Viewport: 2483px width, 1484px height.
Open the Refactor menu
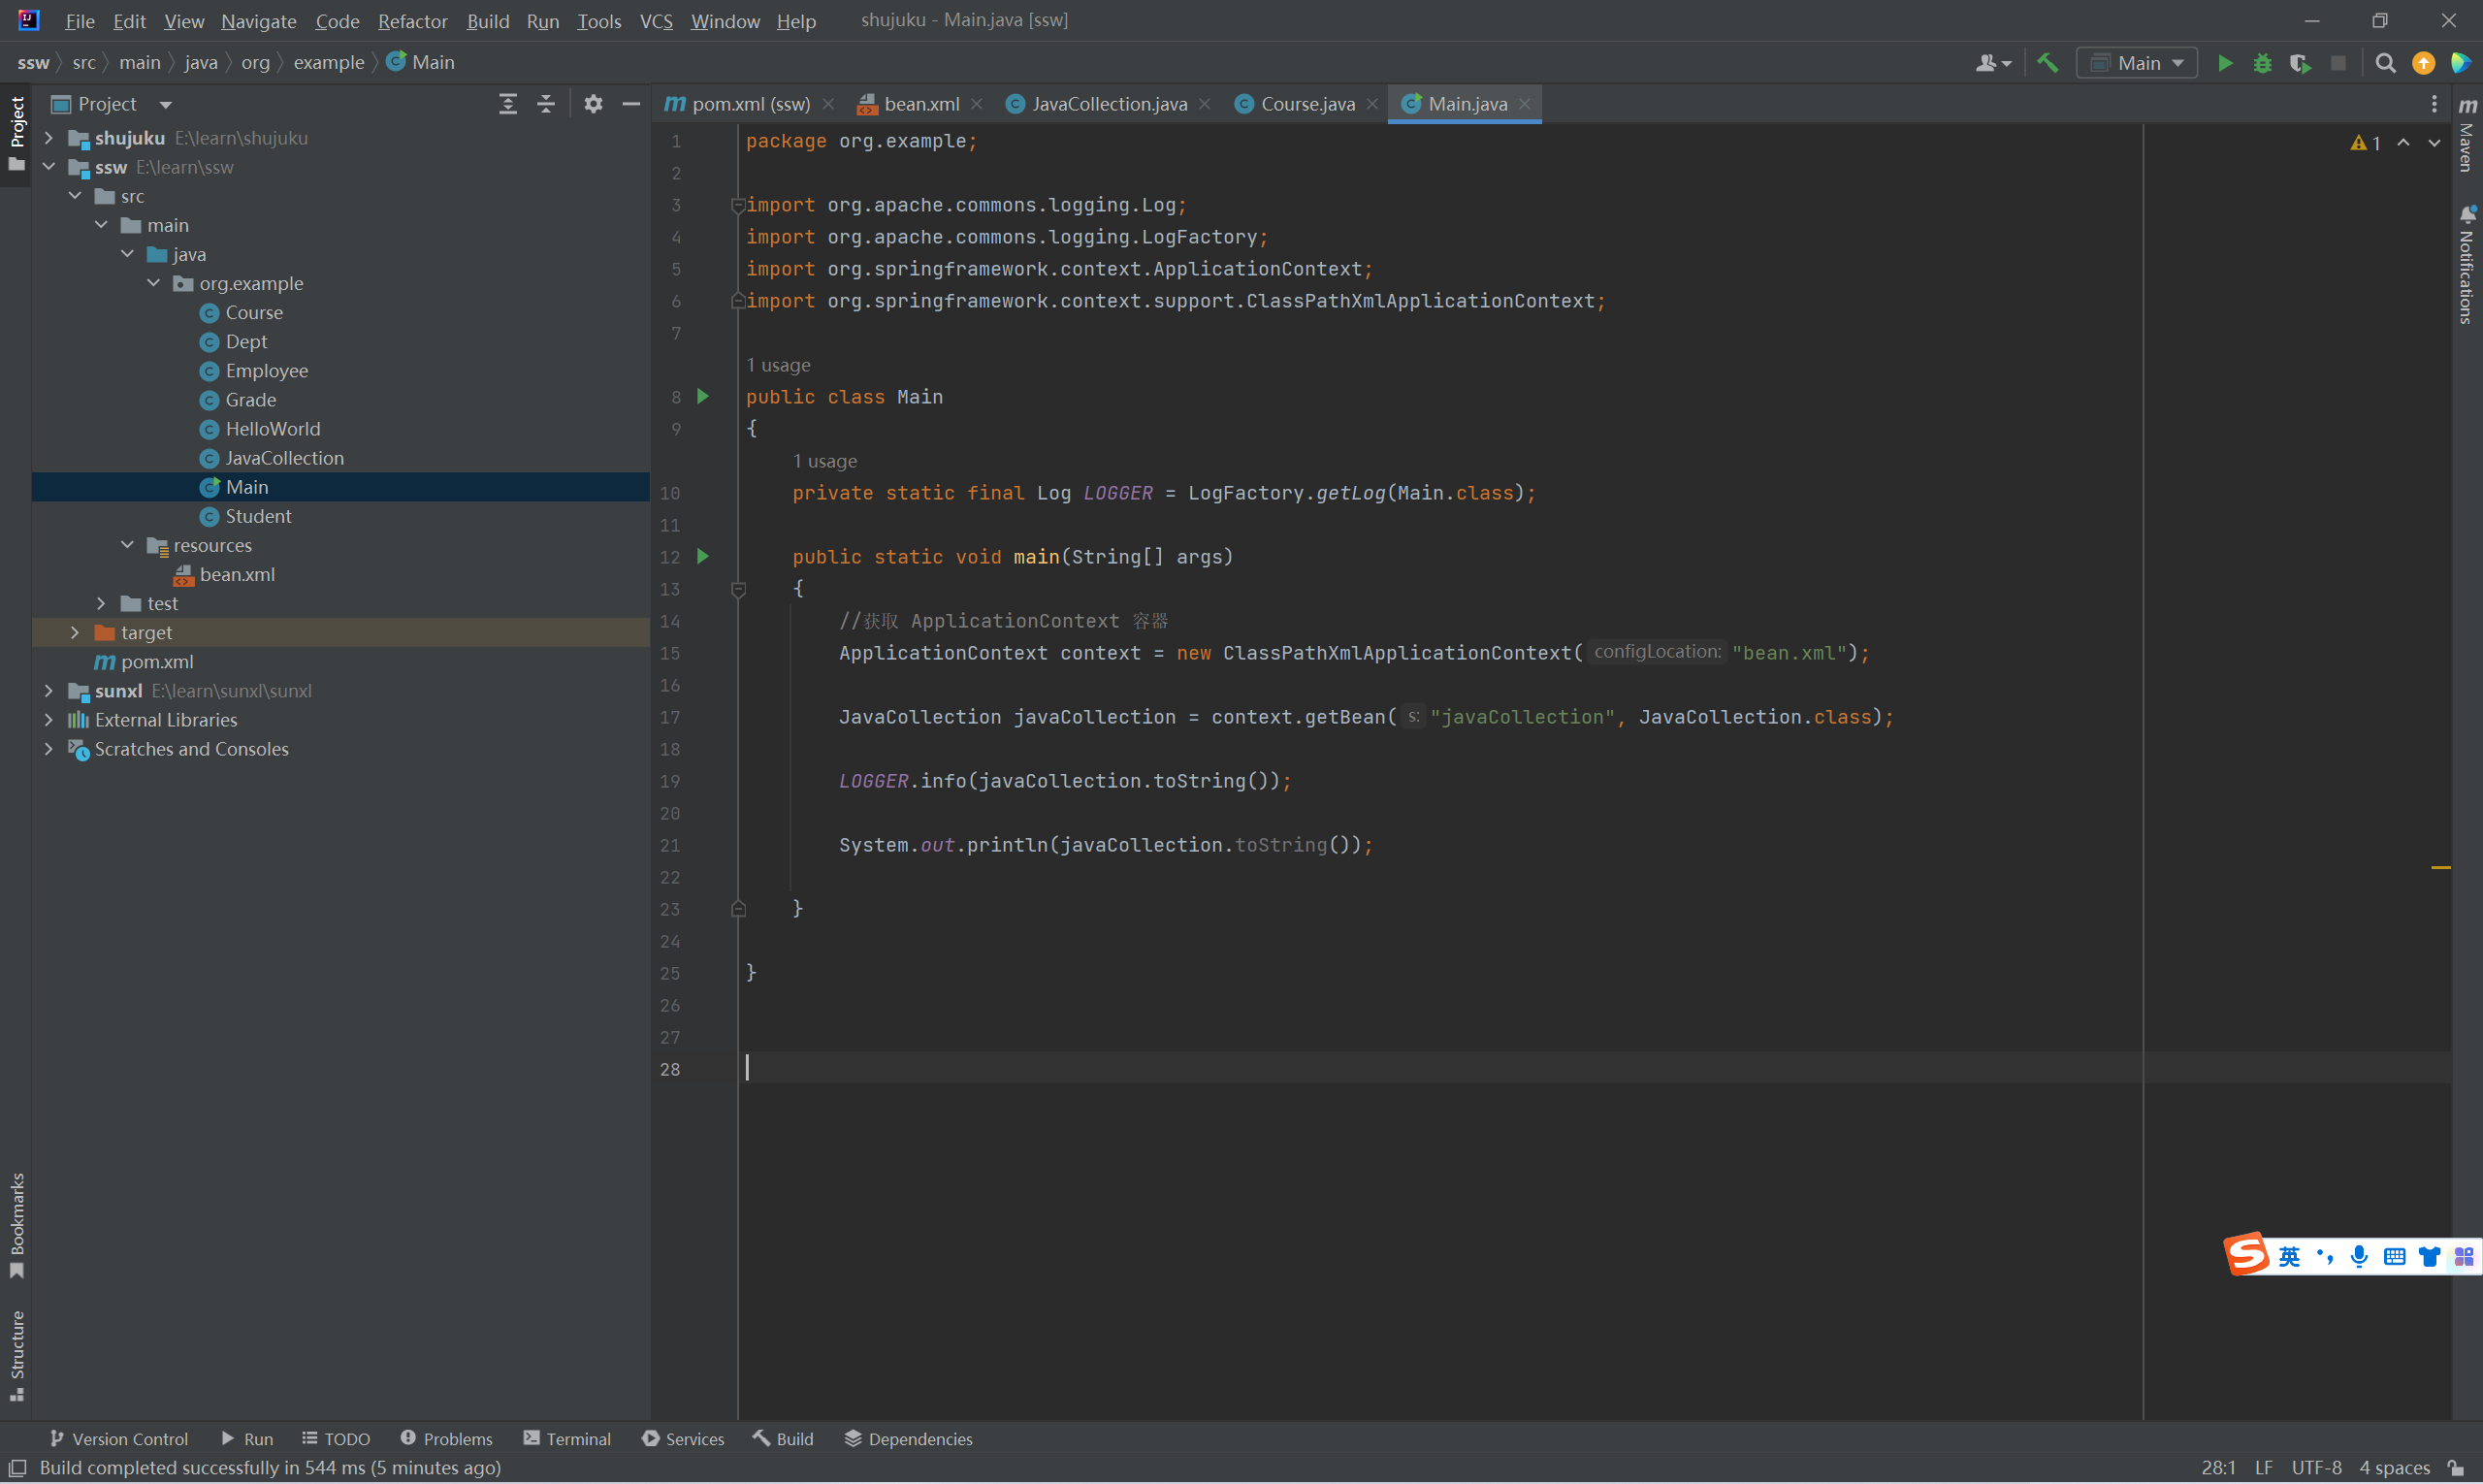412,21
